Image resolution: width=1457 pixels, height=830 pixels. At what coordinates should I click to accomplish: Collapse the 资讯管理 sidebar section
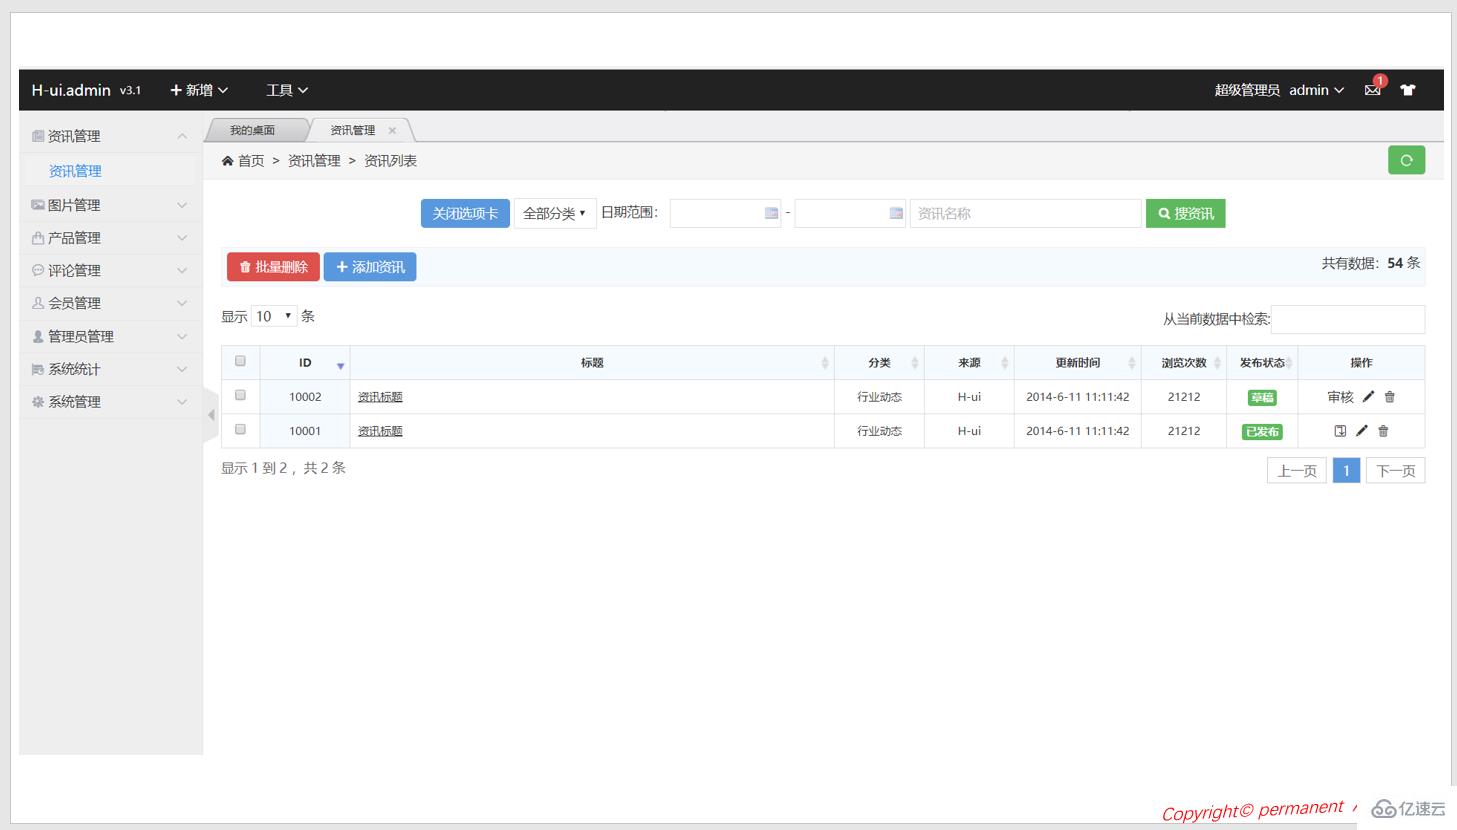tap(111, 136)
